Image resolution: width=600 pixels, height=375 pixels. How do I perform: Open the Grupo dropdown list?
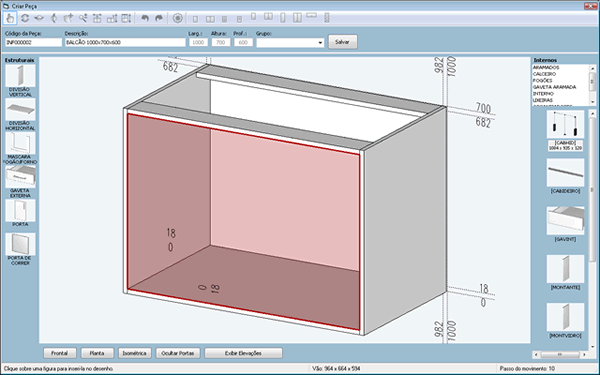320,42
